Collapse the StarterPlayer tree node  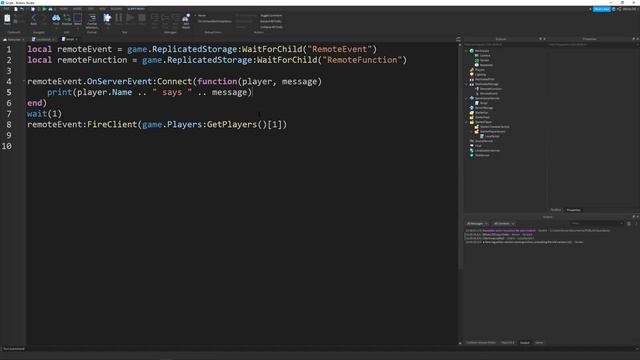coord(467,122)
